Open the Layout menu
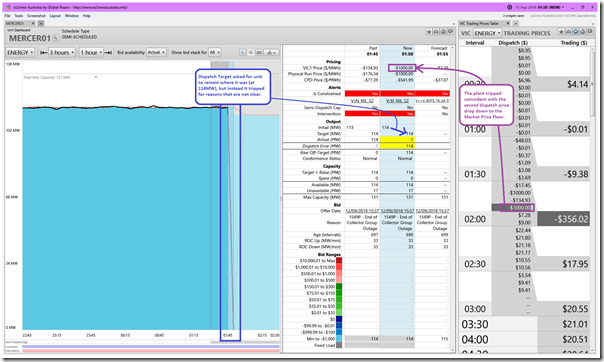 (55, 16)
